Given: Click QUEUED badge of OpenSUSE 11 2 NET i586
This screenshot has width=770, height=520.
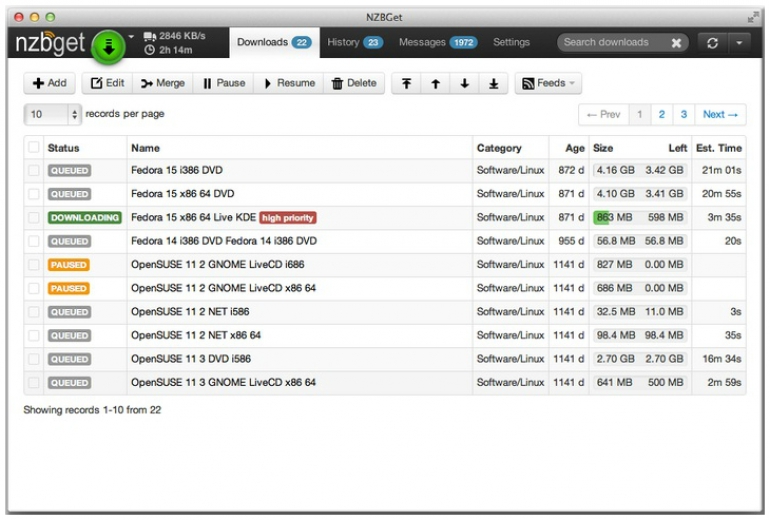Looking at the screenshot, I should (x=69, y=312).
